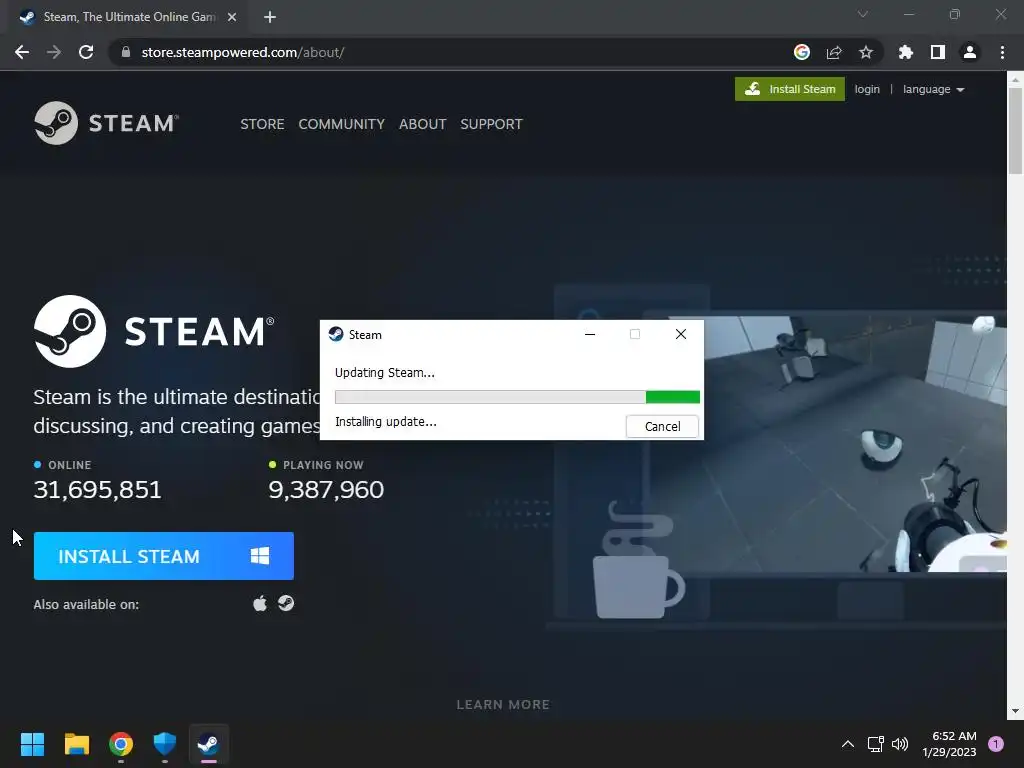This screenshot has height=768, width=1024.
Task: Open the login link
Action: coord(867,89)
